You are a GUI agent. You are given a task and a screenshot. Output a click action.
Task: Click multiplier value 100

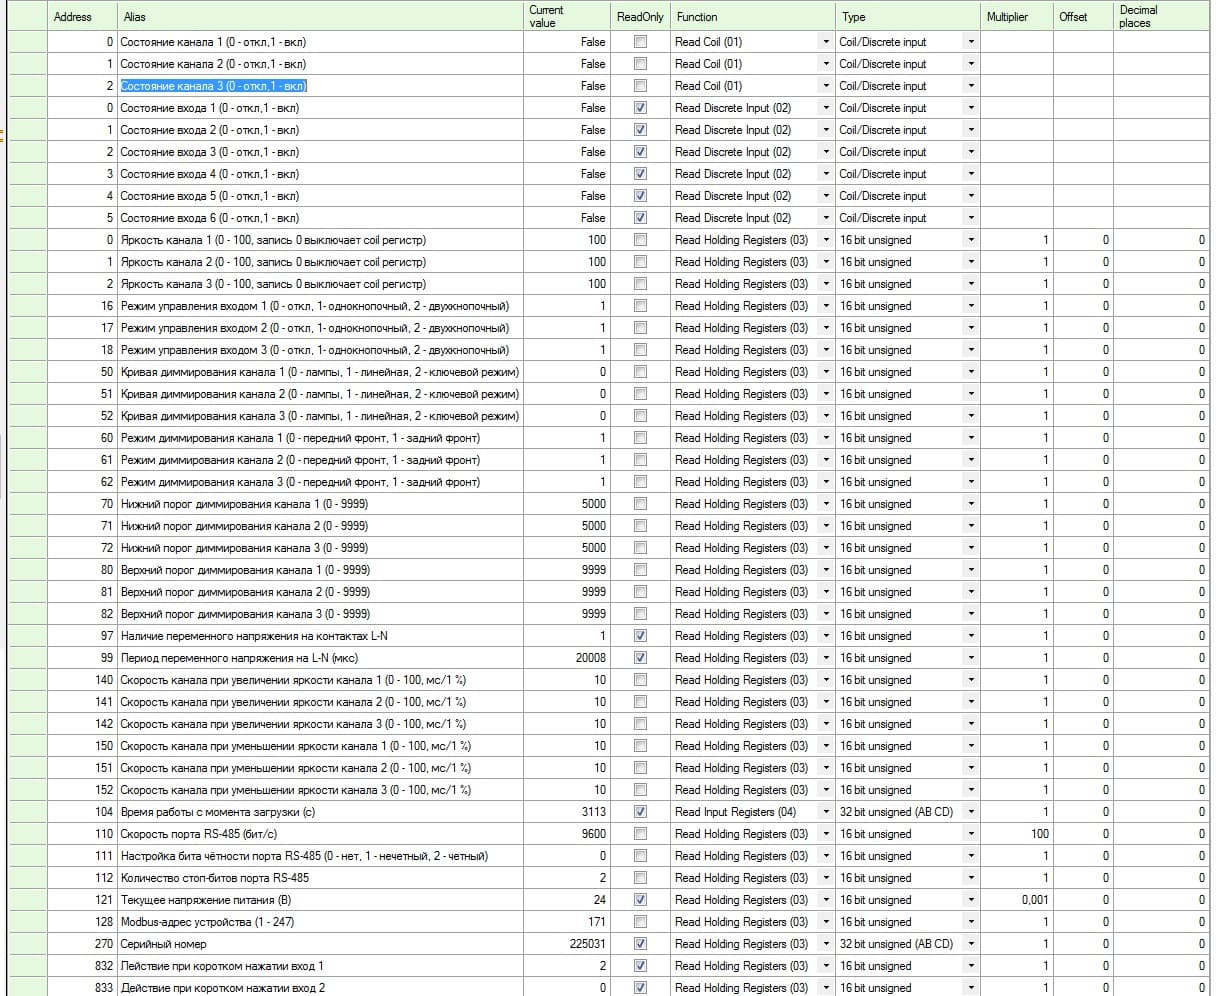coord(1016,834)
